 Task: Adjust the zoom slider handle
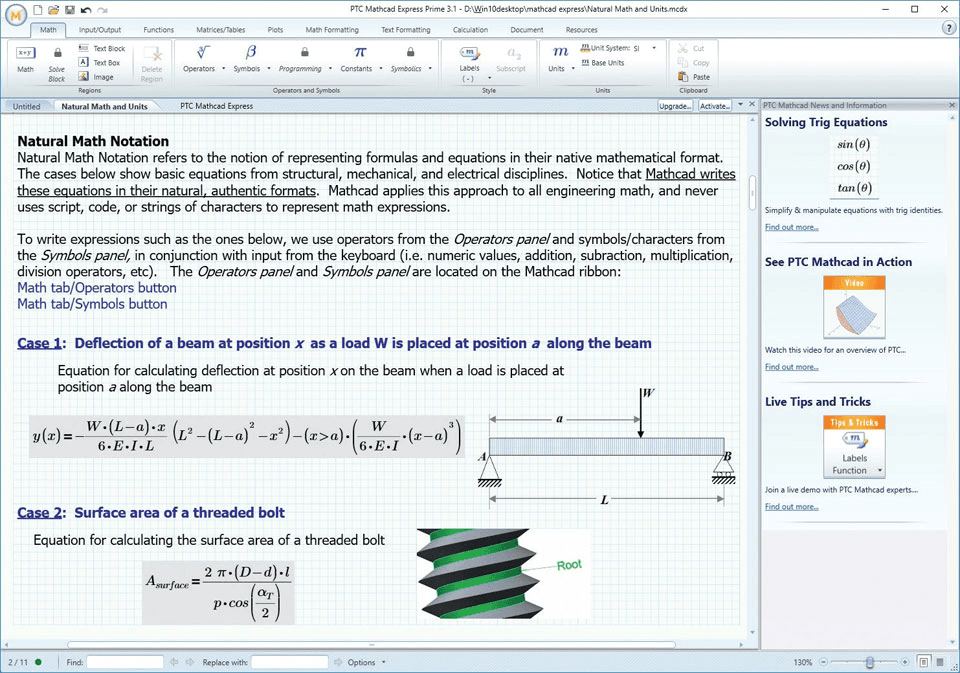(869, 662)
